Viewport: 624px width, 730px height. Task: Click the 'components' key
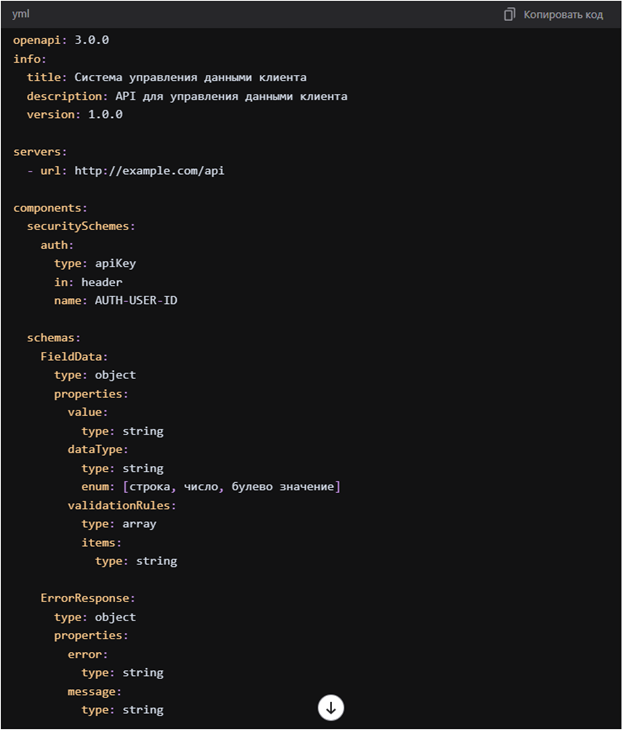47,208
